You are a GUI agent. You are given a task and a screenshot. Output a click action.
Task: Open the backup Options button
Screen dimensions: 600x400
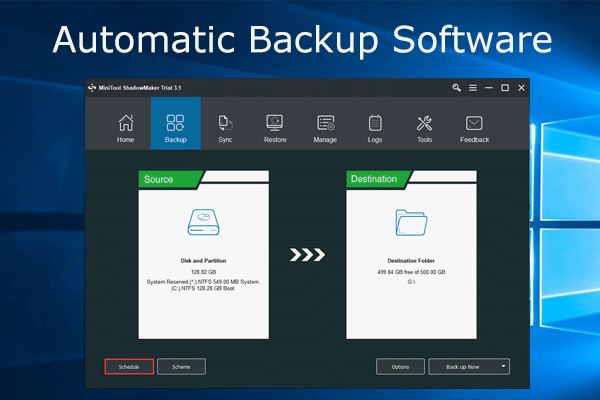tap(400, 367)
